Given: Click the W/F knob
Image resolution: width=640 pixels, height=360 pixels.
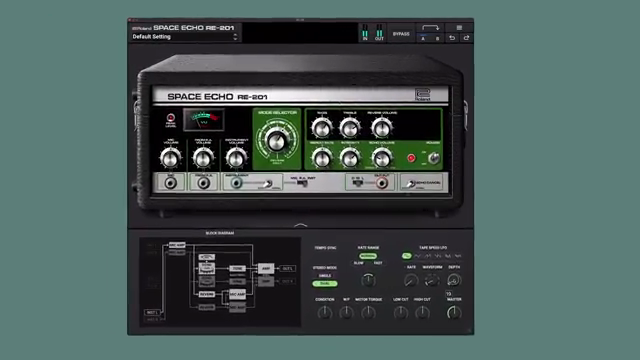Looking at the screenshot, I should tap(346, 313).
